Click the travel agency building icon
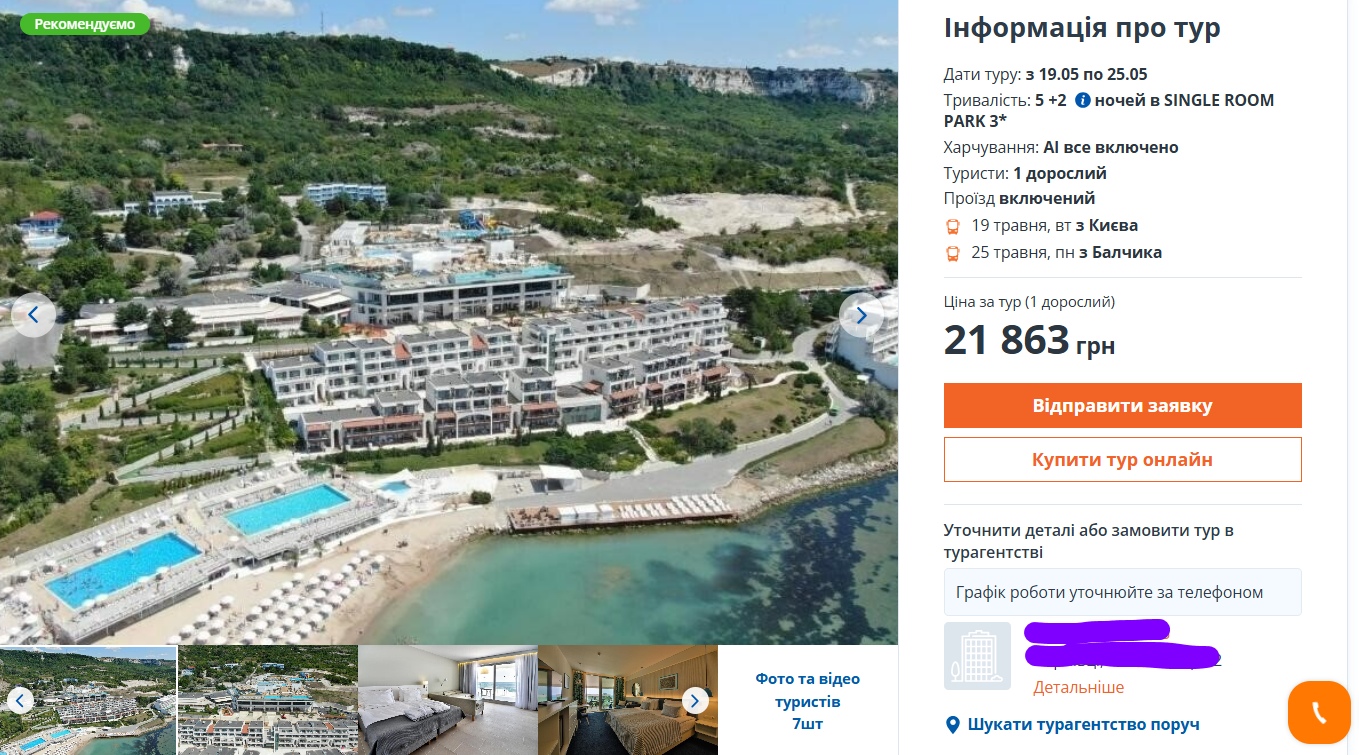Screen dimensions: 1359x755 point(977,656)
